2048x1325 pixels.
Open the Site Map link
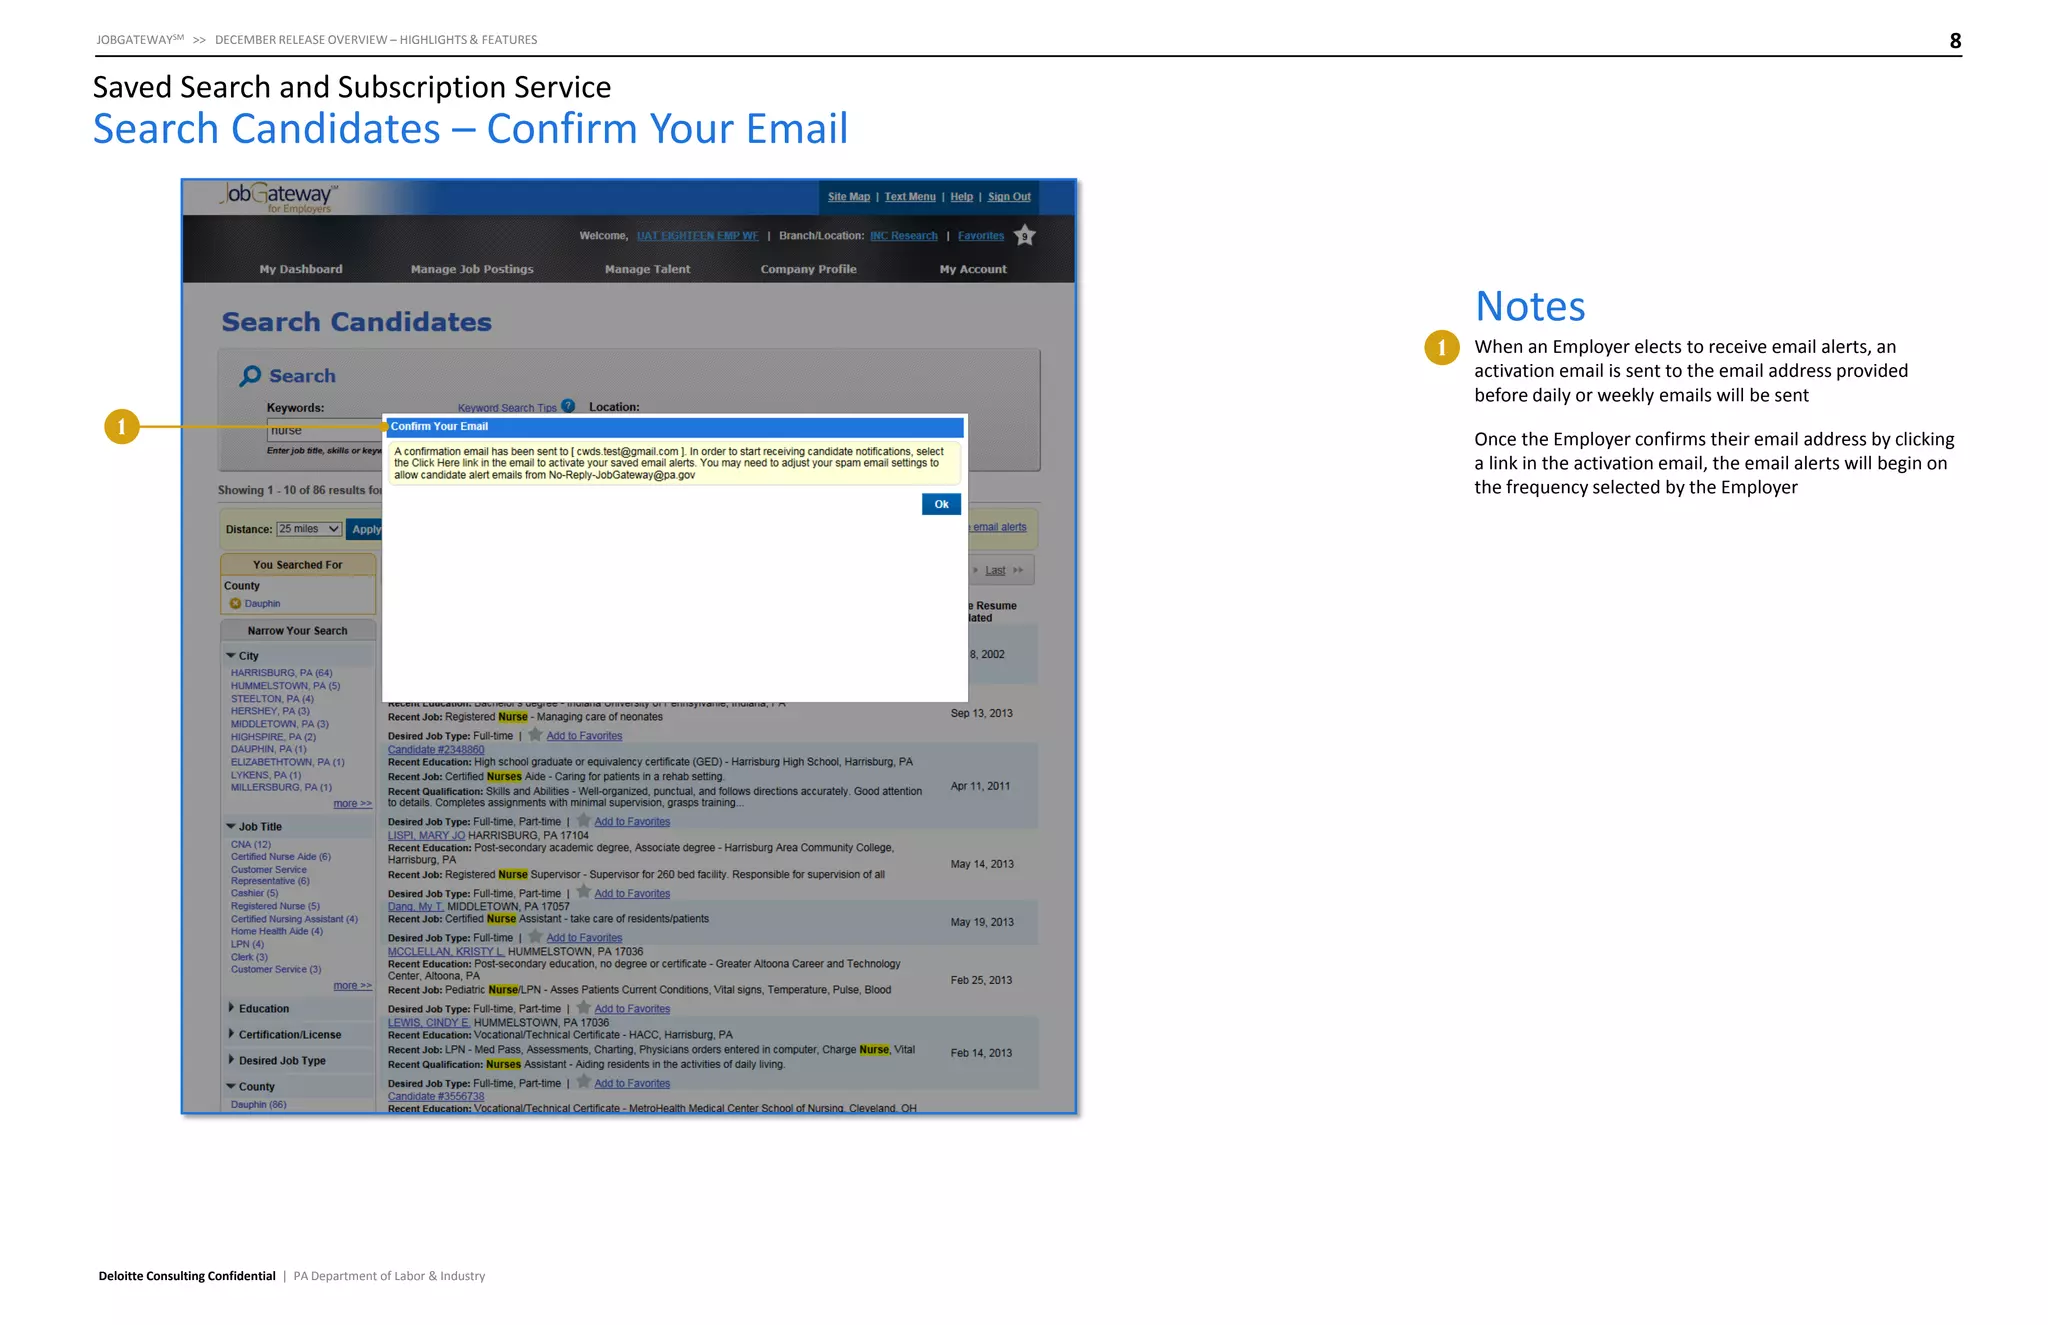tap(849, 197)
